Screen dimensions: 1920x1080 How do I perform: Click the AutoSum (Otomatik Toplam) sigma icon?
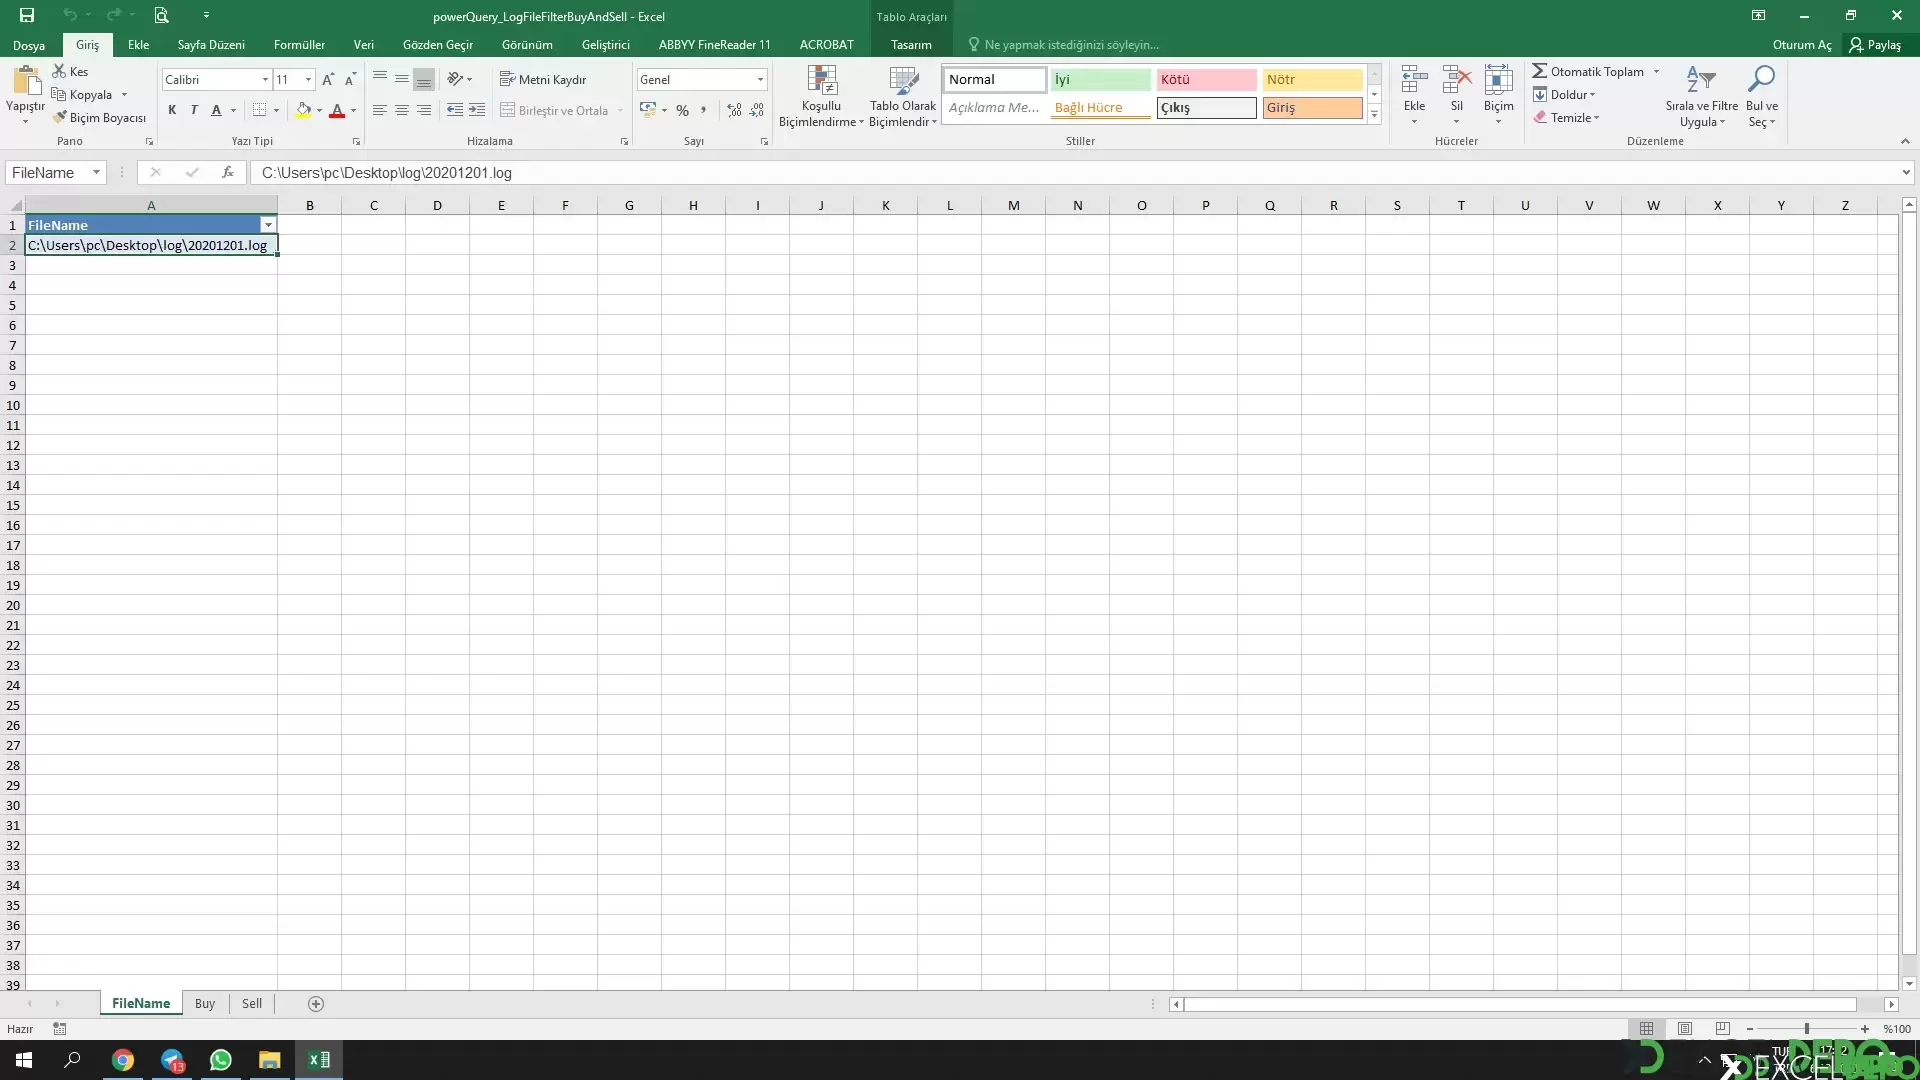(1539, 71)
